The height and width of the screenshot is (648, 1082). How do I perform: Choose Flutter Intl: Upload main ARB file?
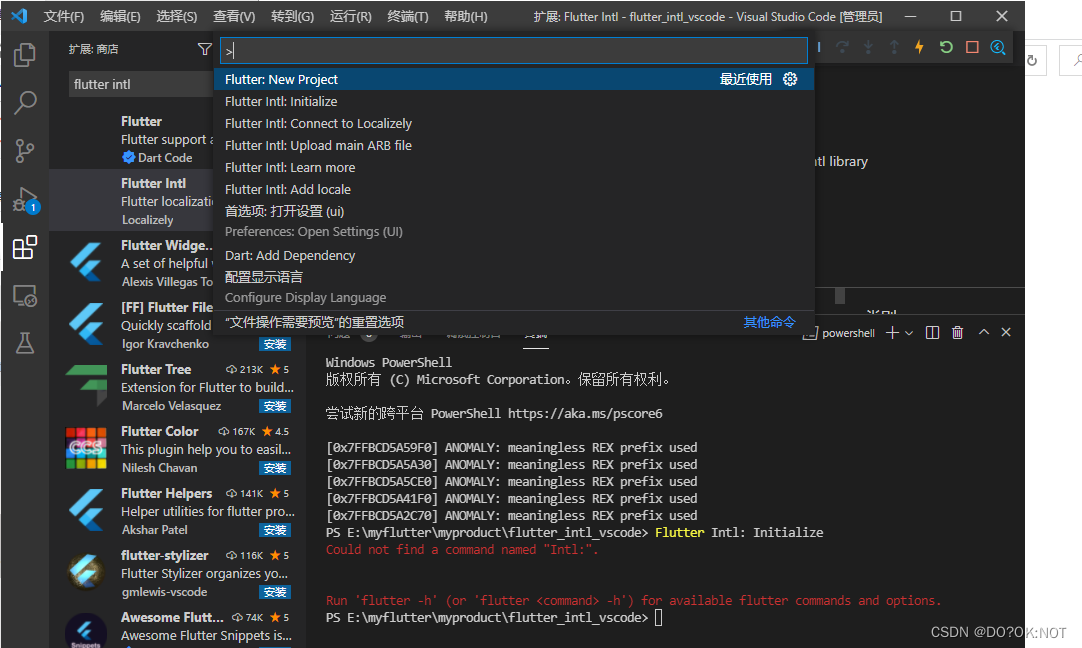pyautogui.click(x=514, y=146)
